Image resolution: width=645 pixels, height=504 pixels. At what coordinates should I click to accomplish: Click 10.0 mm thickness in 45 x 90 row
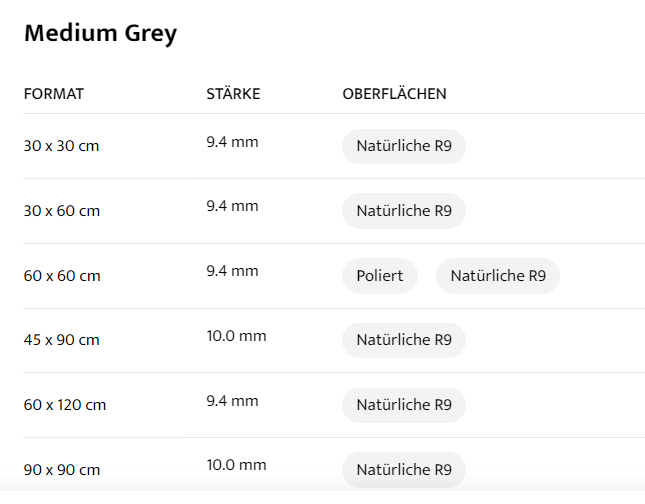pos(236,336)
